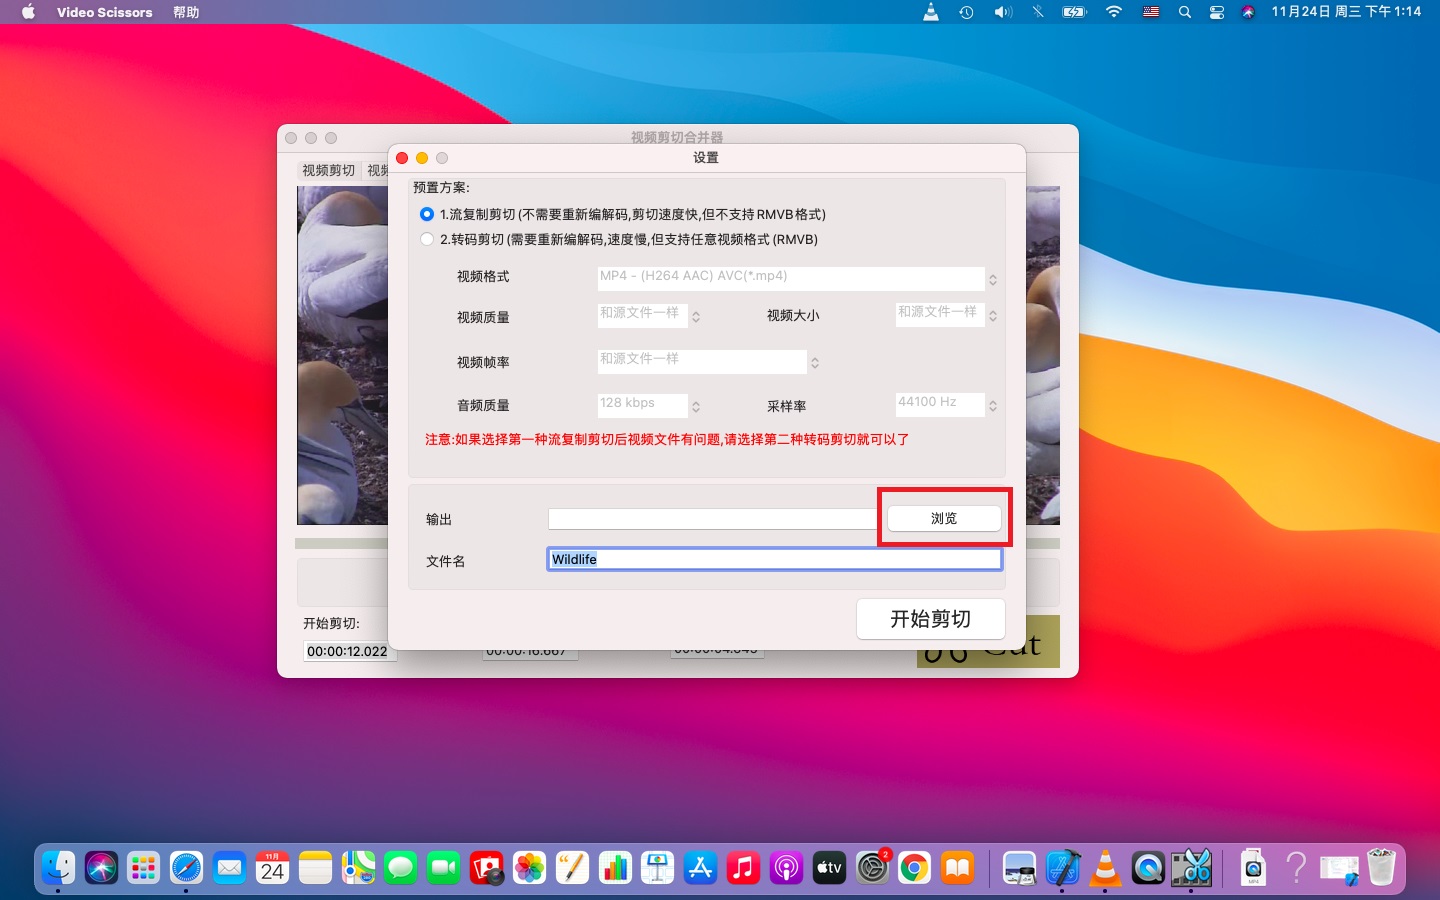The height and width of the screenshot is (900, 1440).
Task: Open Xcode from the dock
Action: click(x=1062, y=868)
